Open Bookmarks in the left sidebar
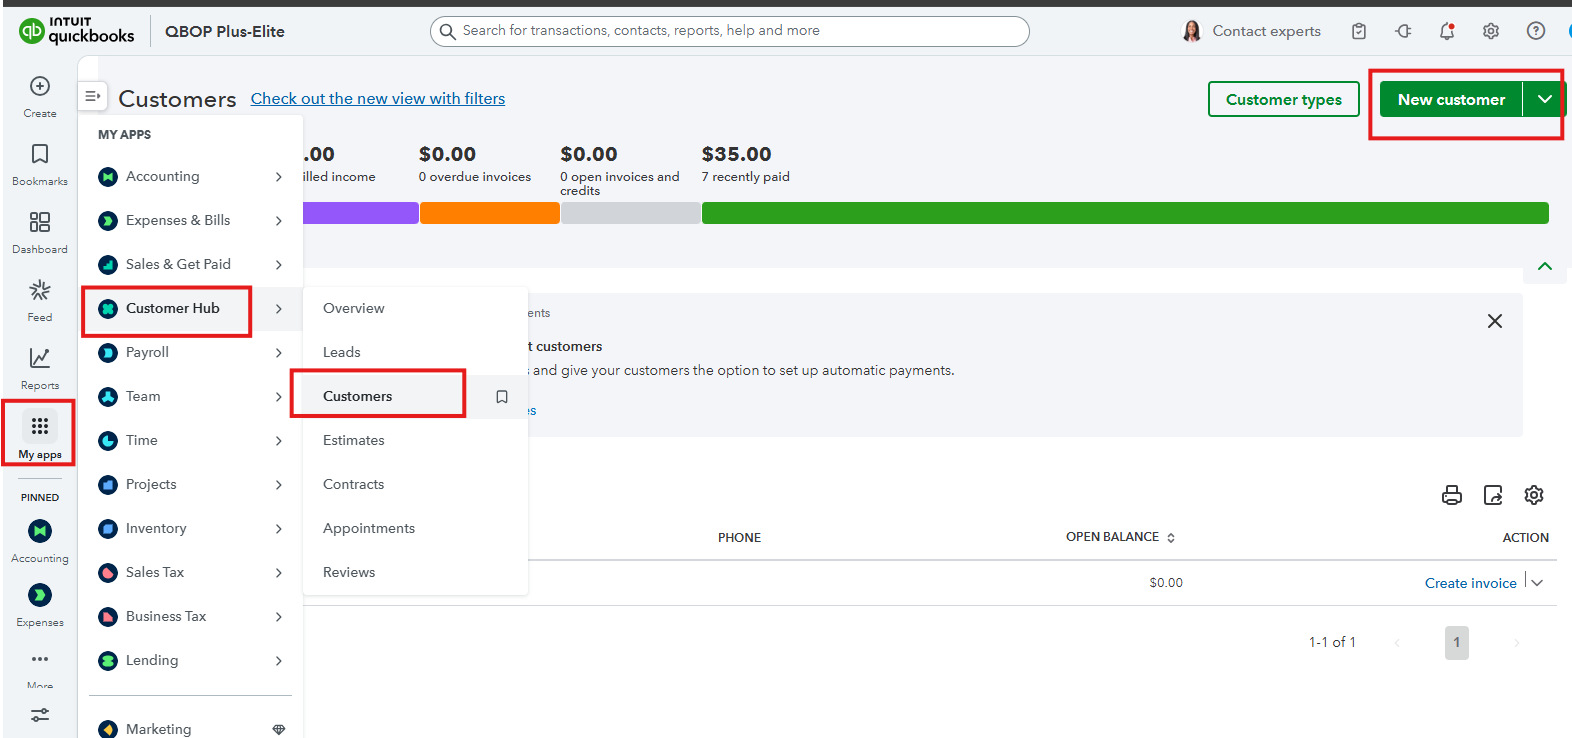 point(40,155)
